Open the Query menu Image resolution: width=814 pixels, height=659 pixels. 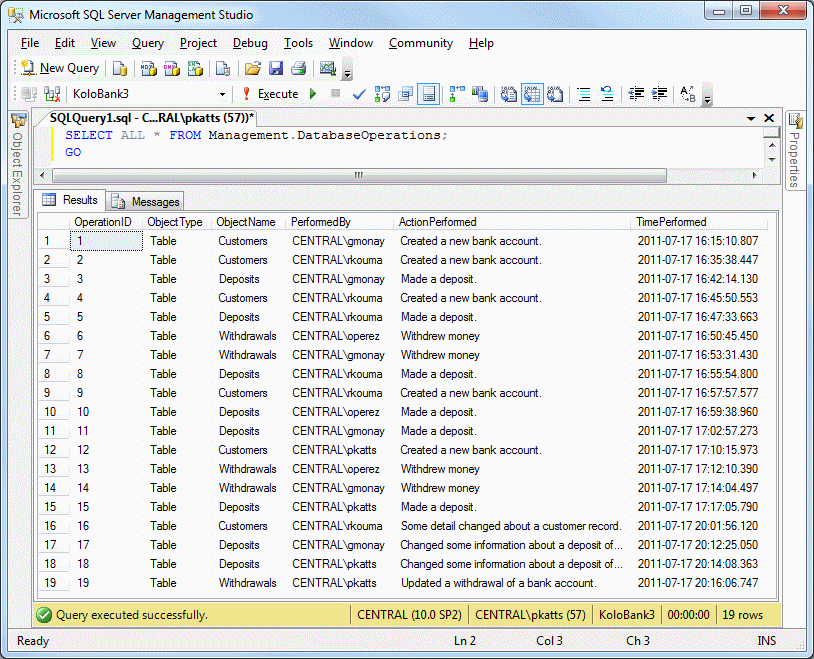pos(148,43)
